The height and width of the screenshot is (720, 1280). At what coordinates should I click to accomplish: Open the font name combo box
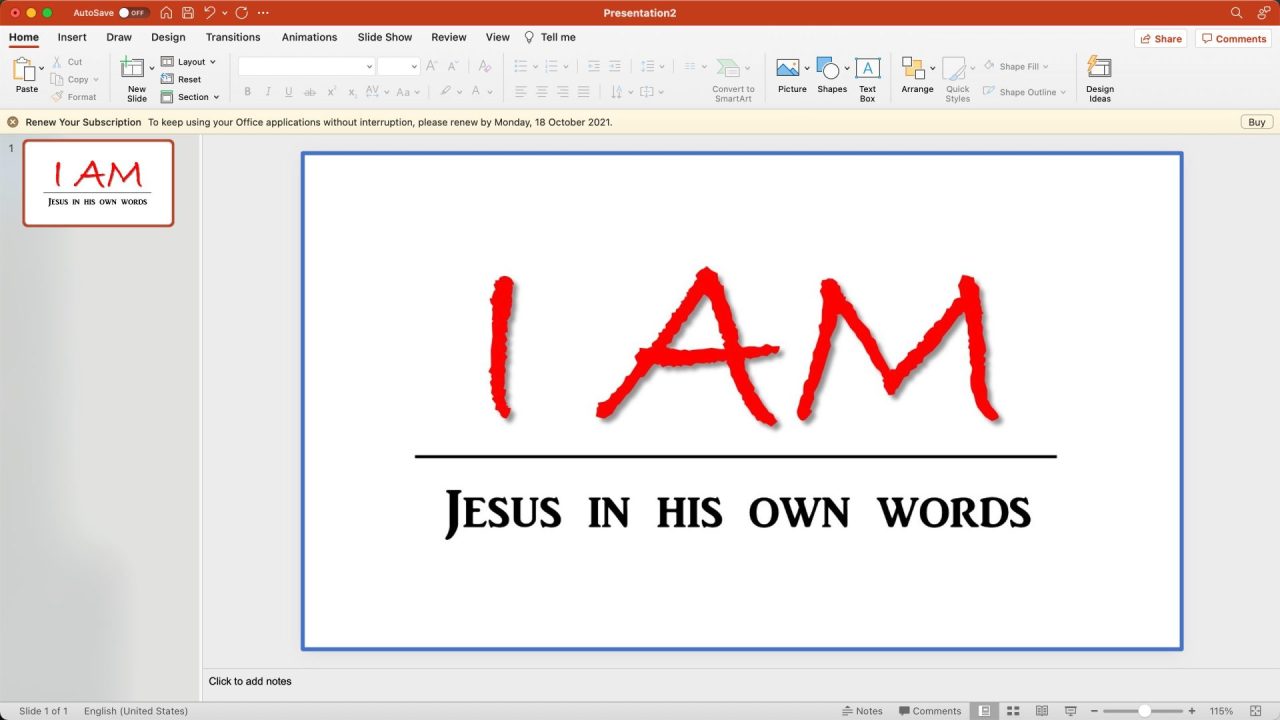[x=306, y=66]
